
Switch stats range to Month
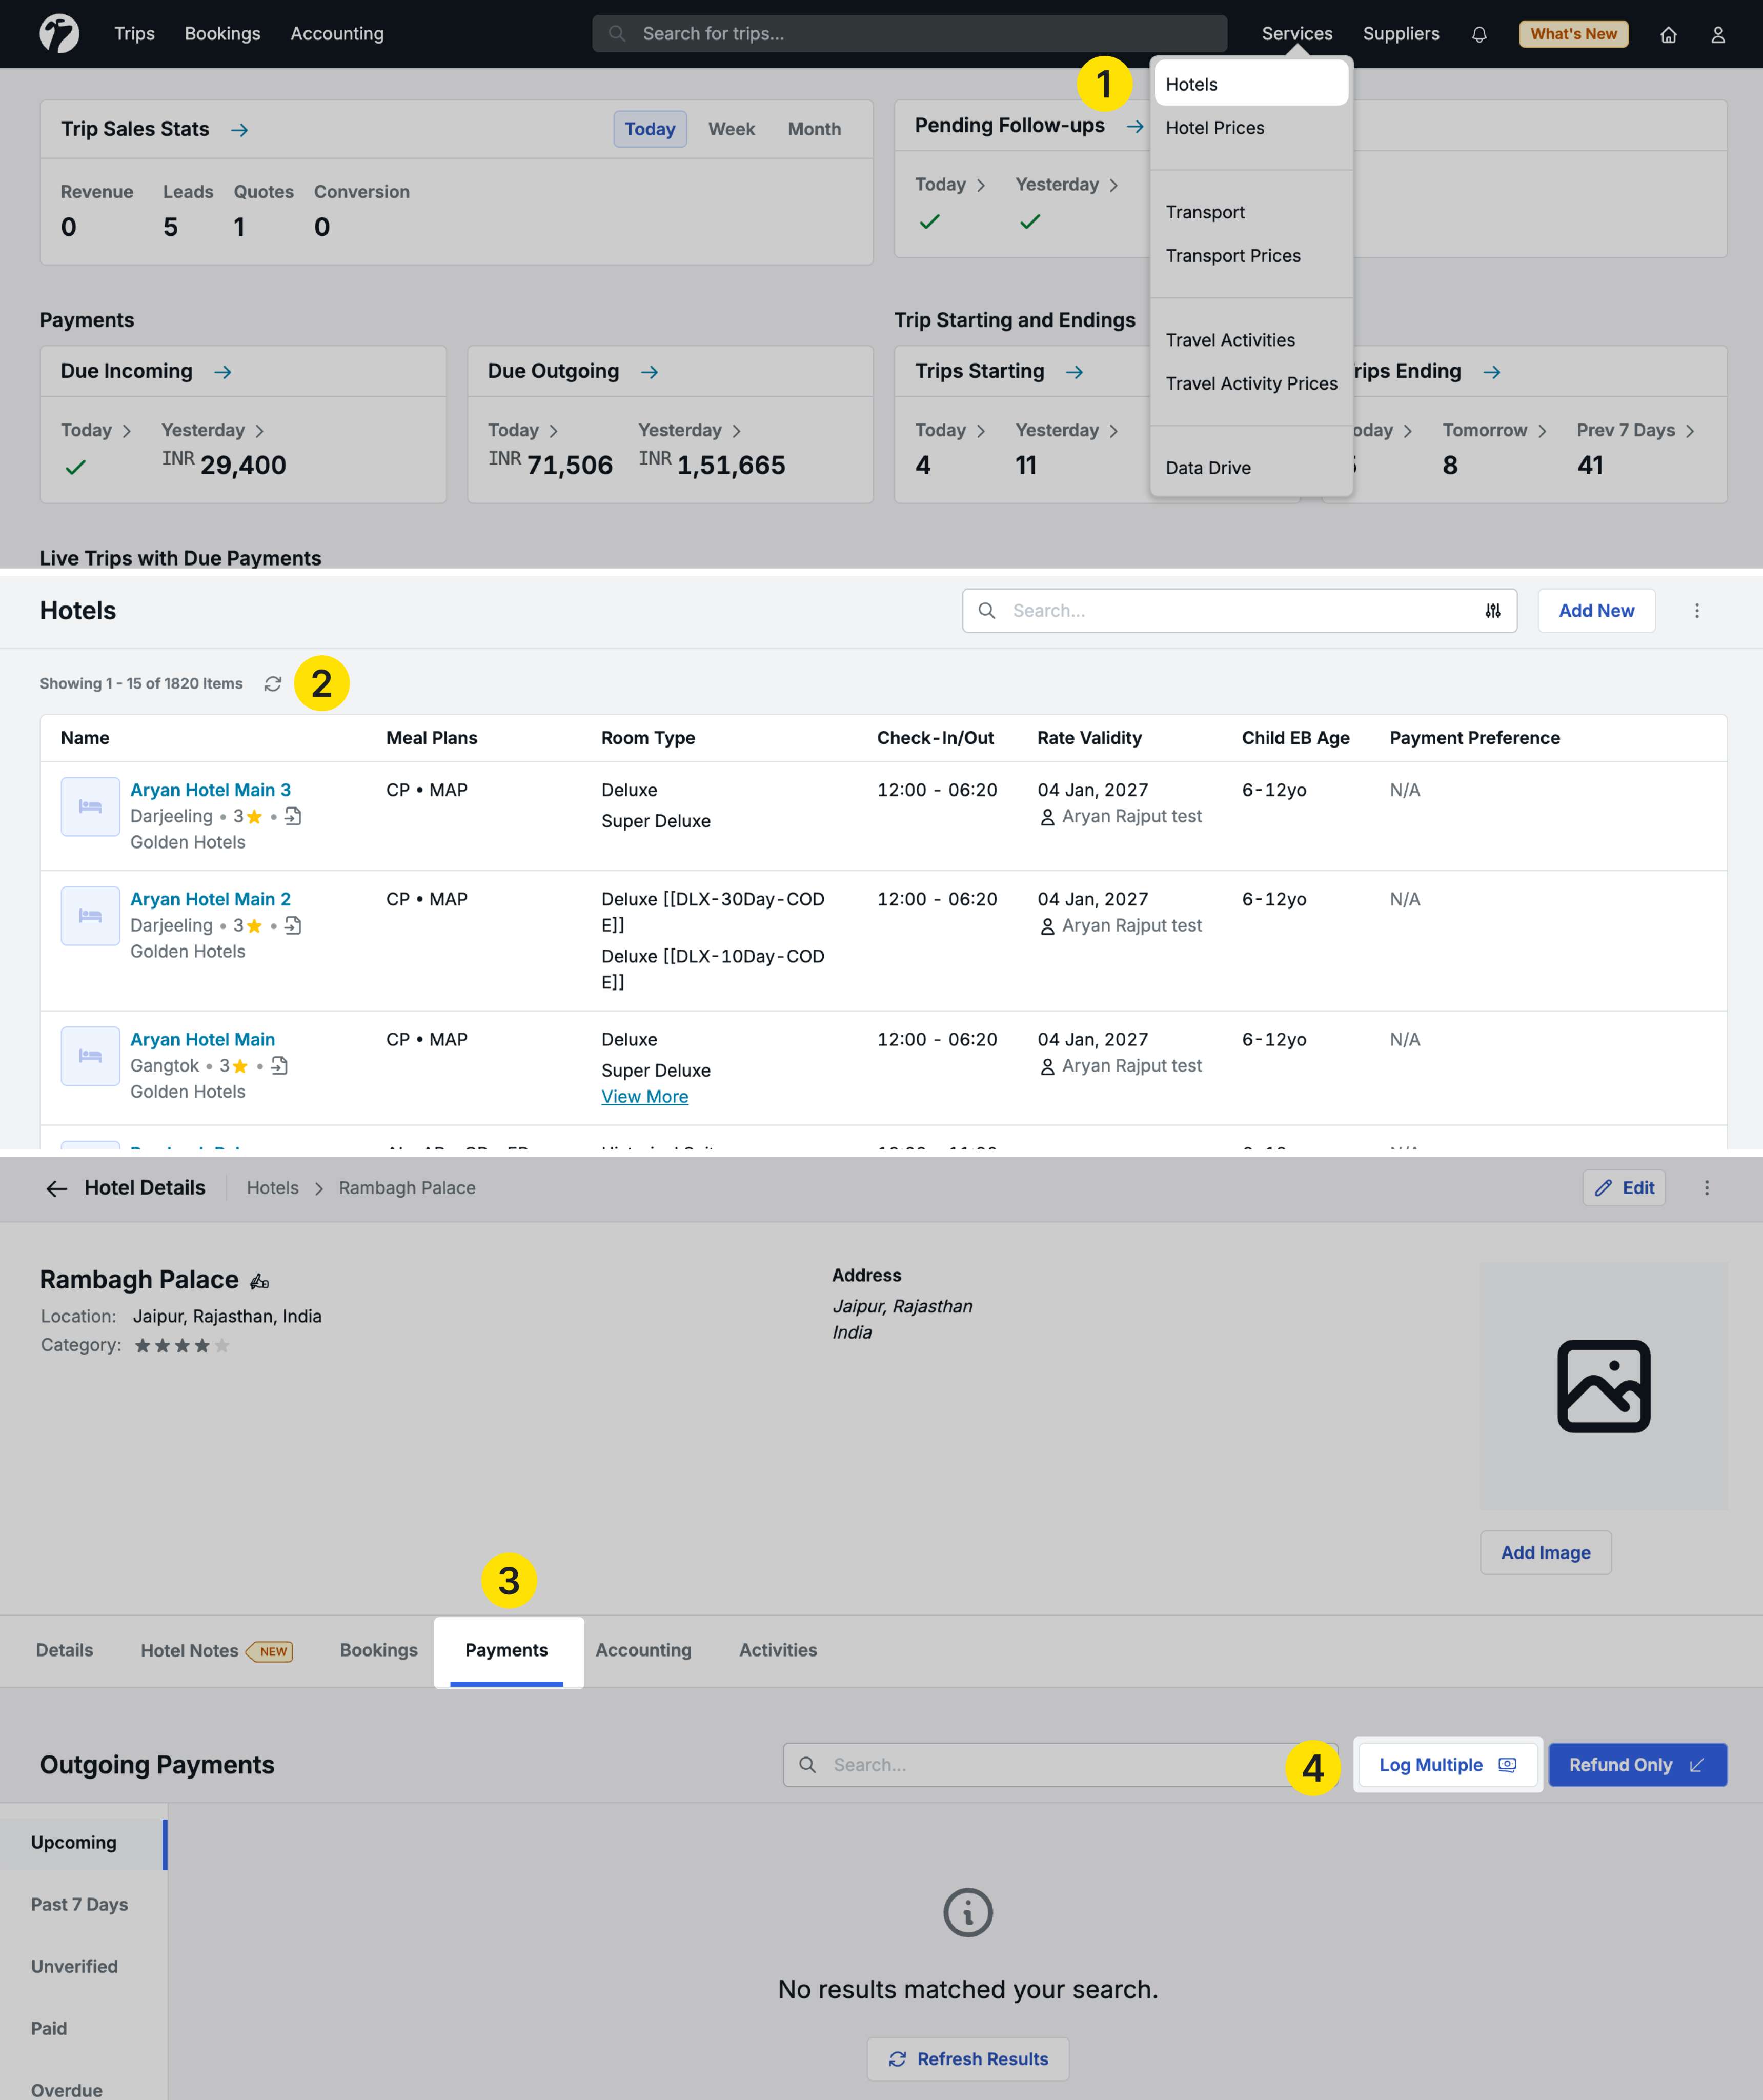(x=813, y=129)
